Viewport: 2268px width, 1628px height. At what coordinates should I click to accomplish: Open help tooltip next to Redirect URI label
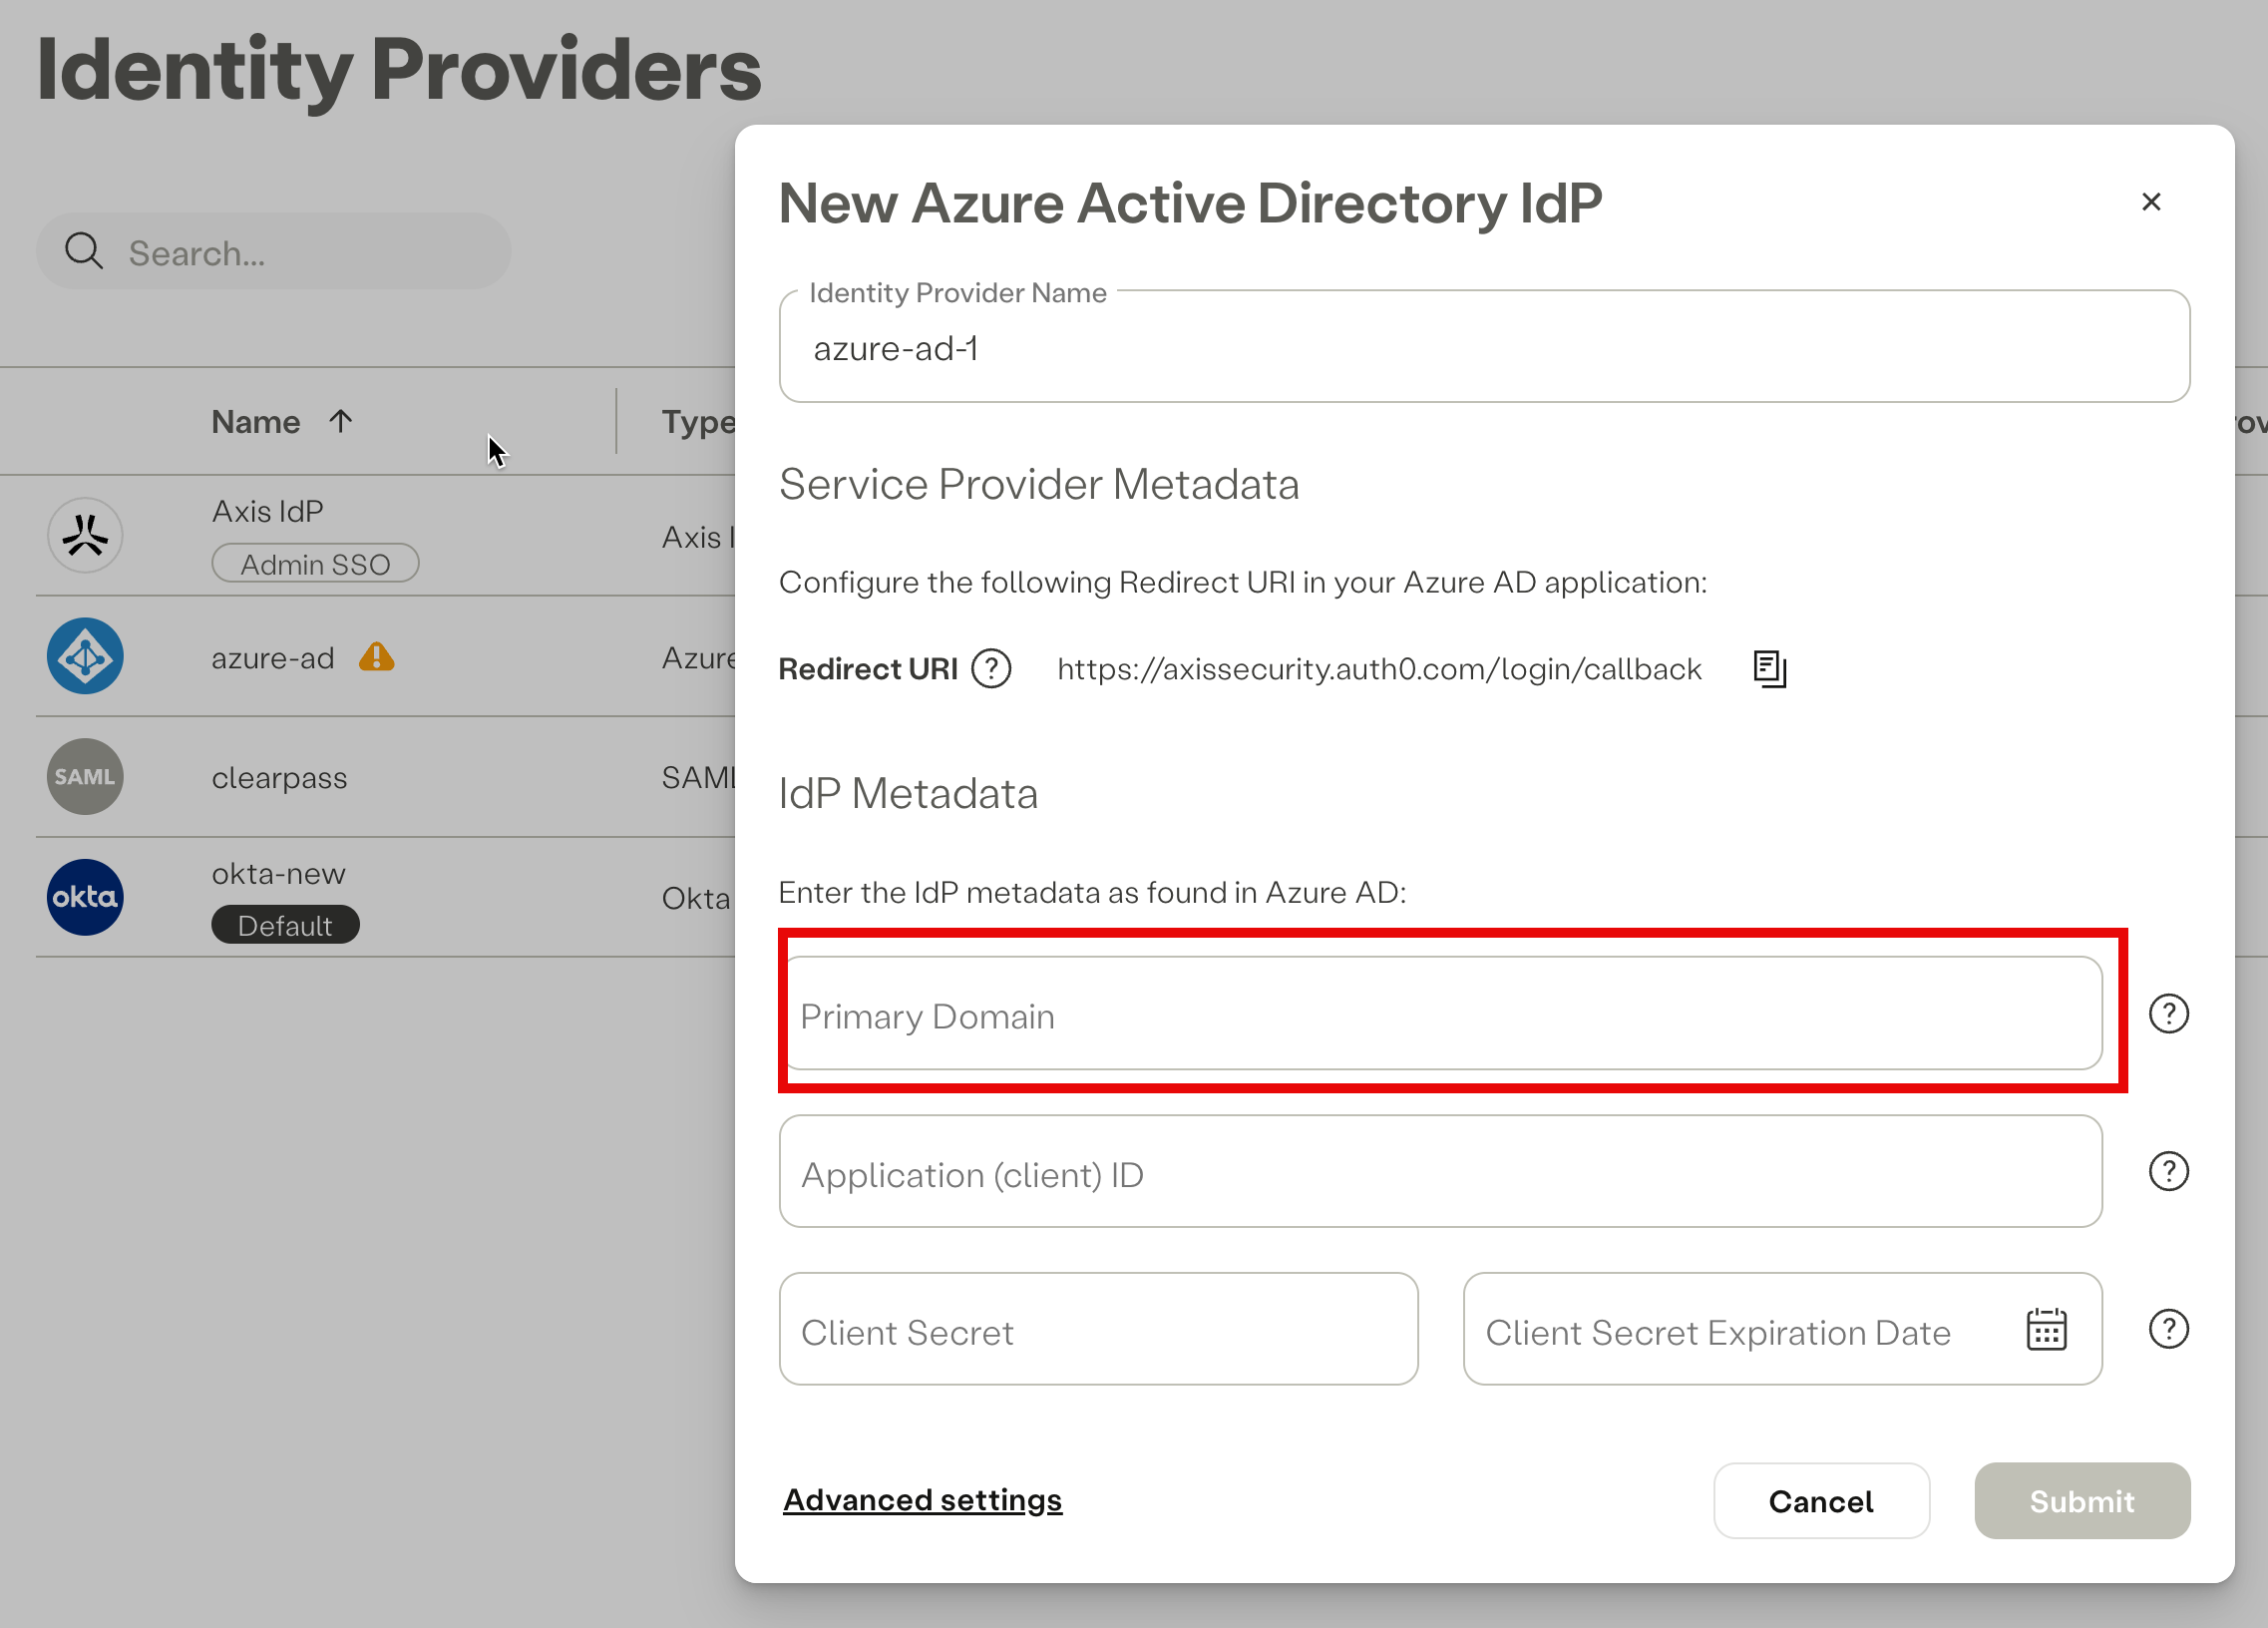coord(991,669)
